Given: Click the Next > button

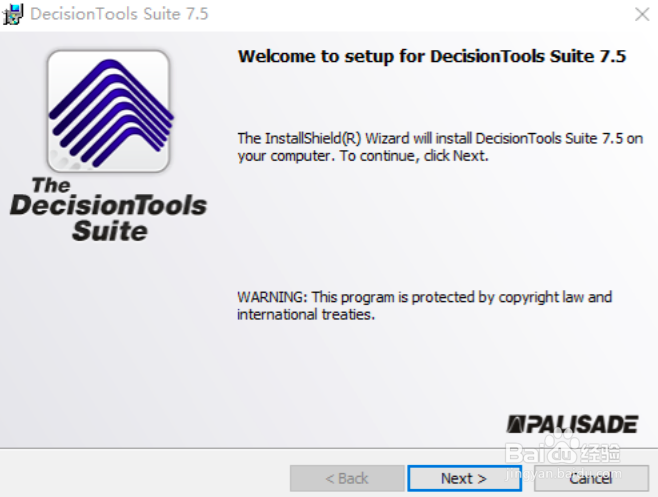Looking at the screenshot, I should (465, 478).
